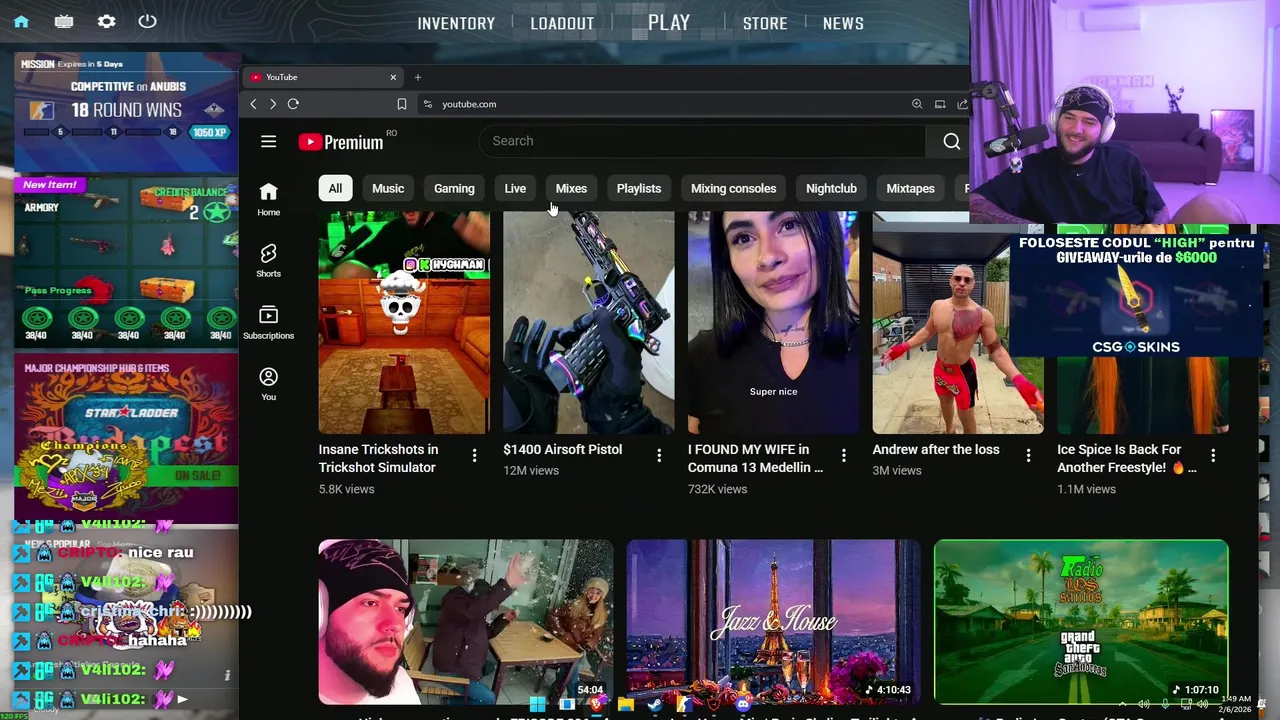Bookmark this page in the browser

click(401, 104)
